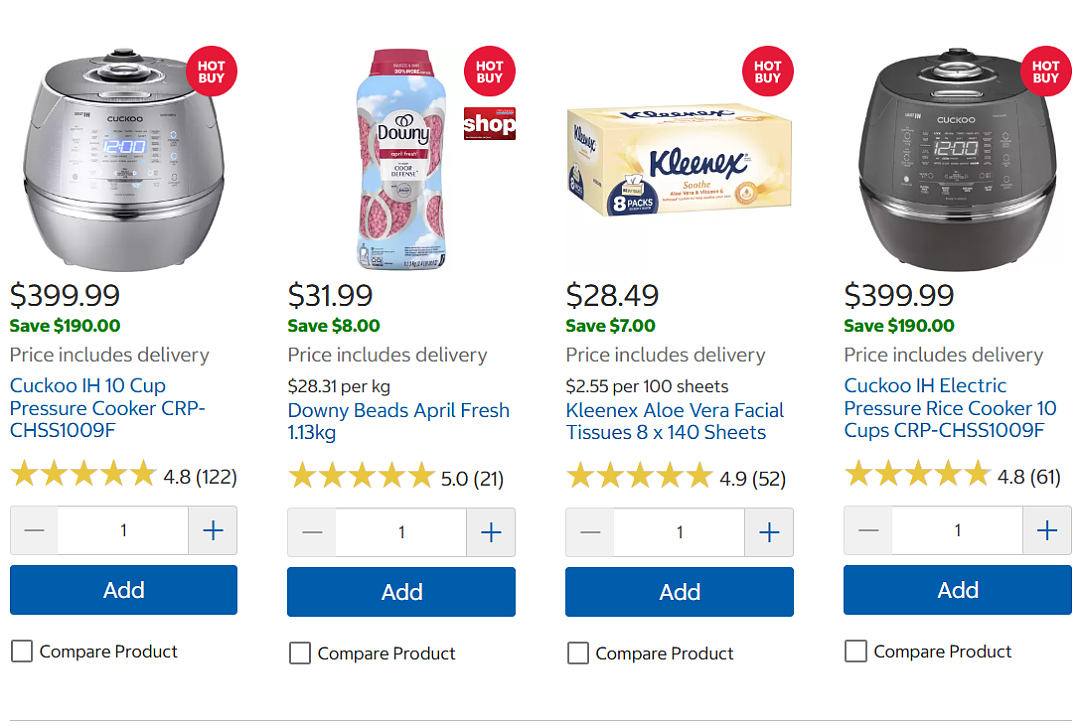Image resolution: width=1080 pixels, height=727 pixels.
Task: Tick Compare Product for Downy Beads
Action: click(300, 653)
